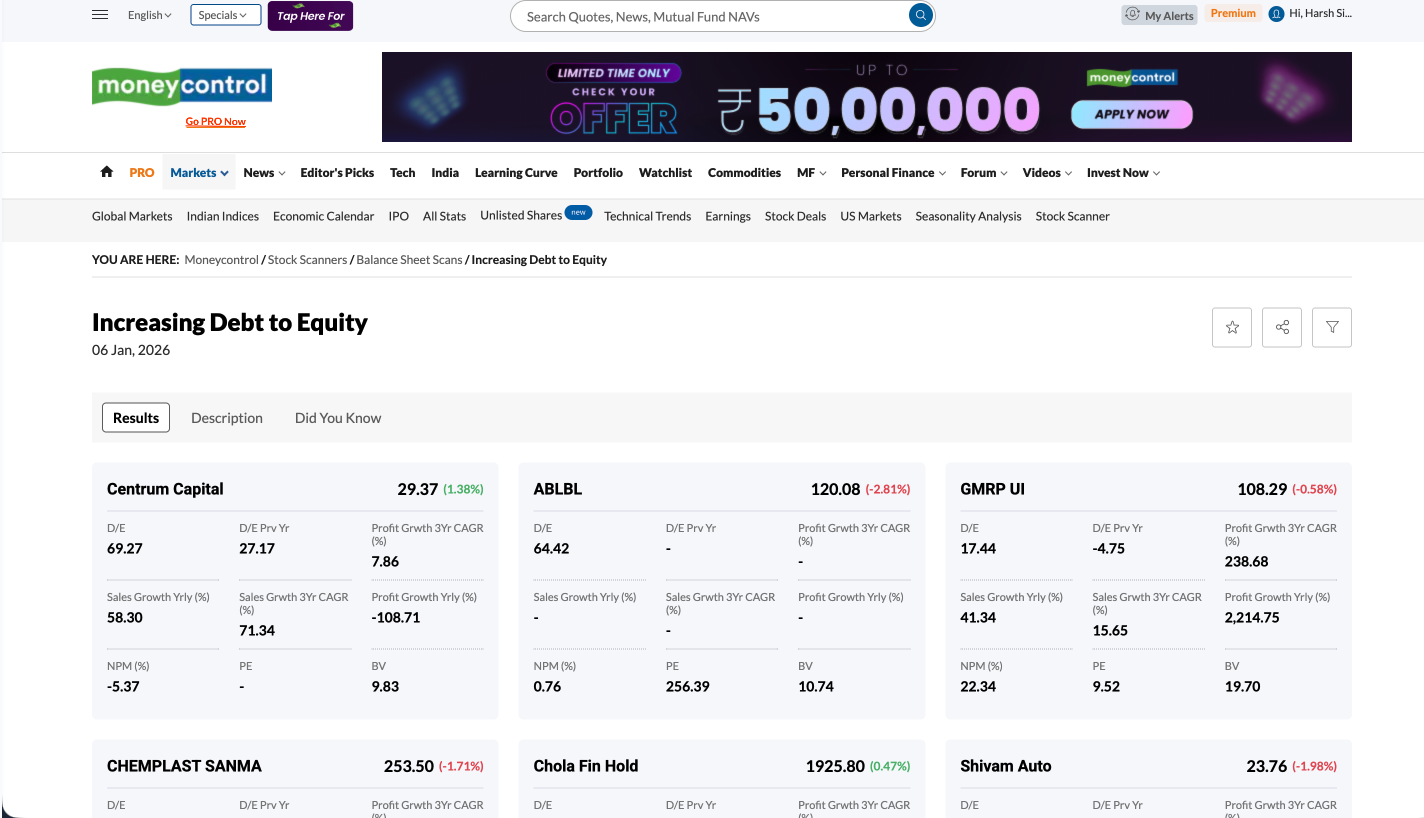This screenshot has height=818, width=1424.
Task: Select the Did You Know tab
Action: tap(338, 418)
